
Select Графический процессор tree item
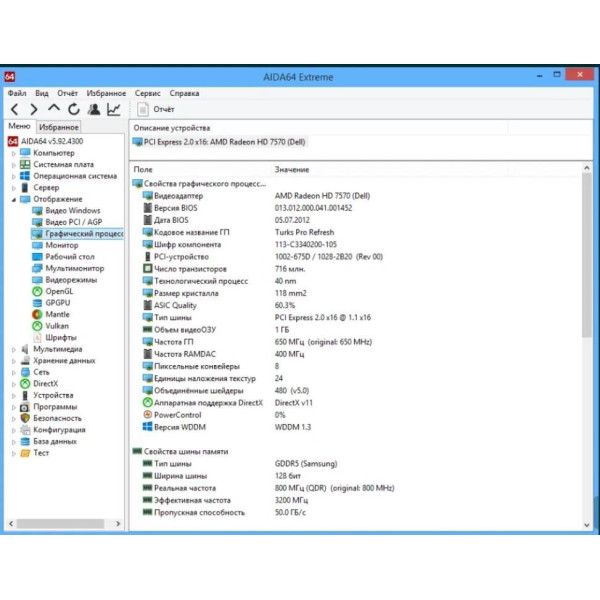pos(78,233)
